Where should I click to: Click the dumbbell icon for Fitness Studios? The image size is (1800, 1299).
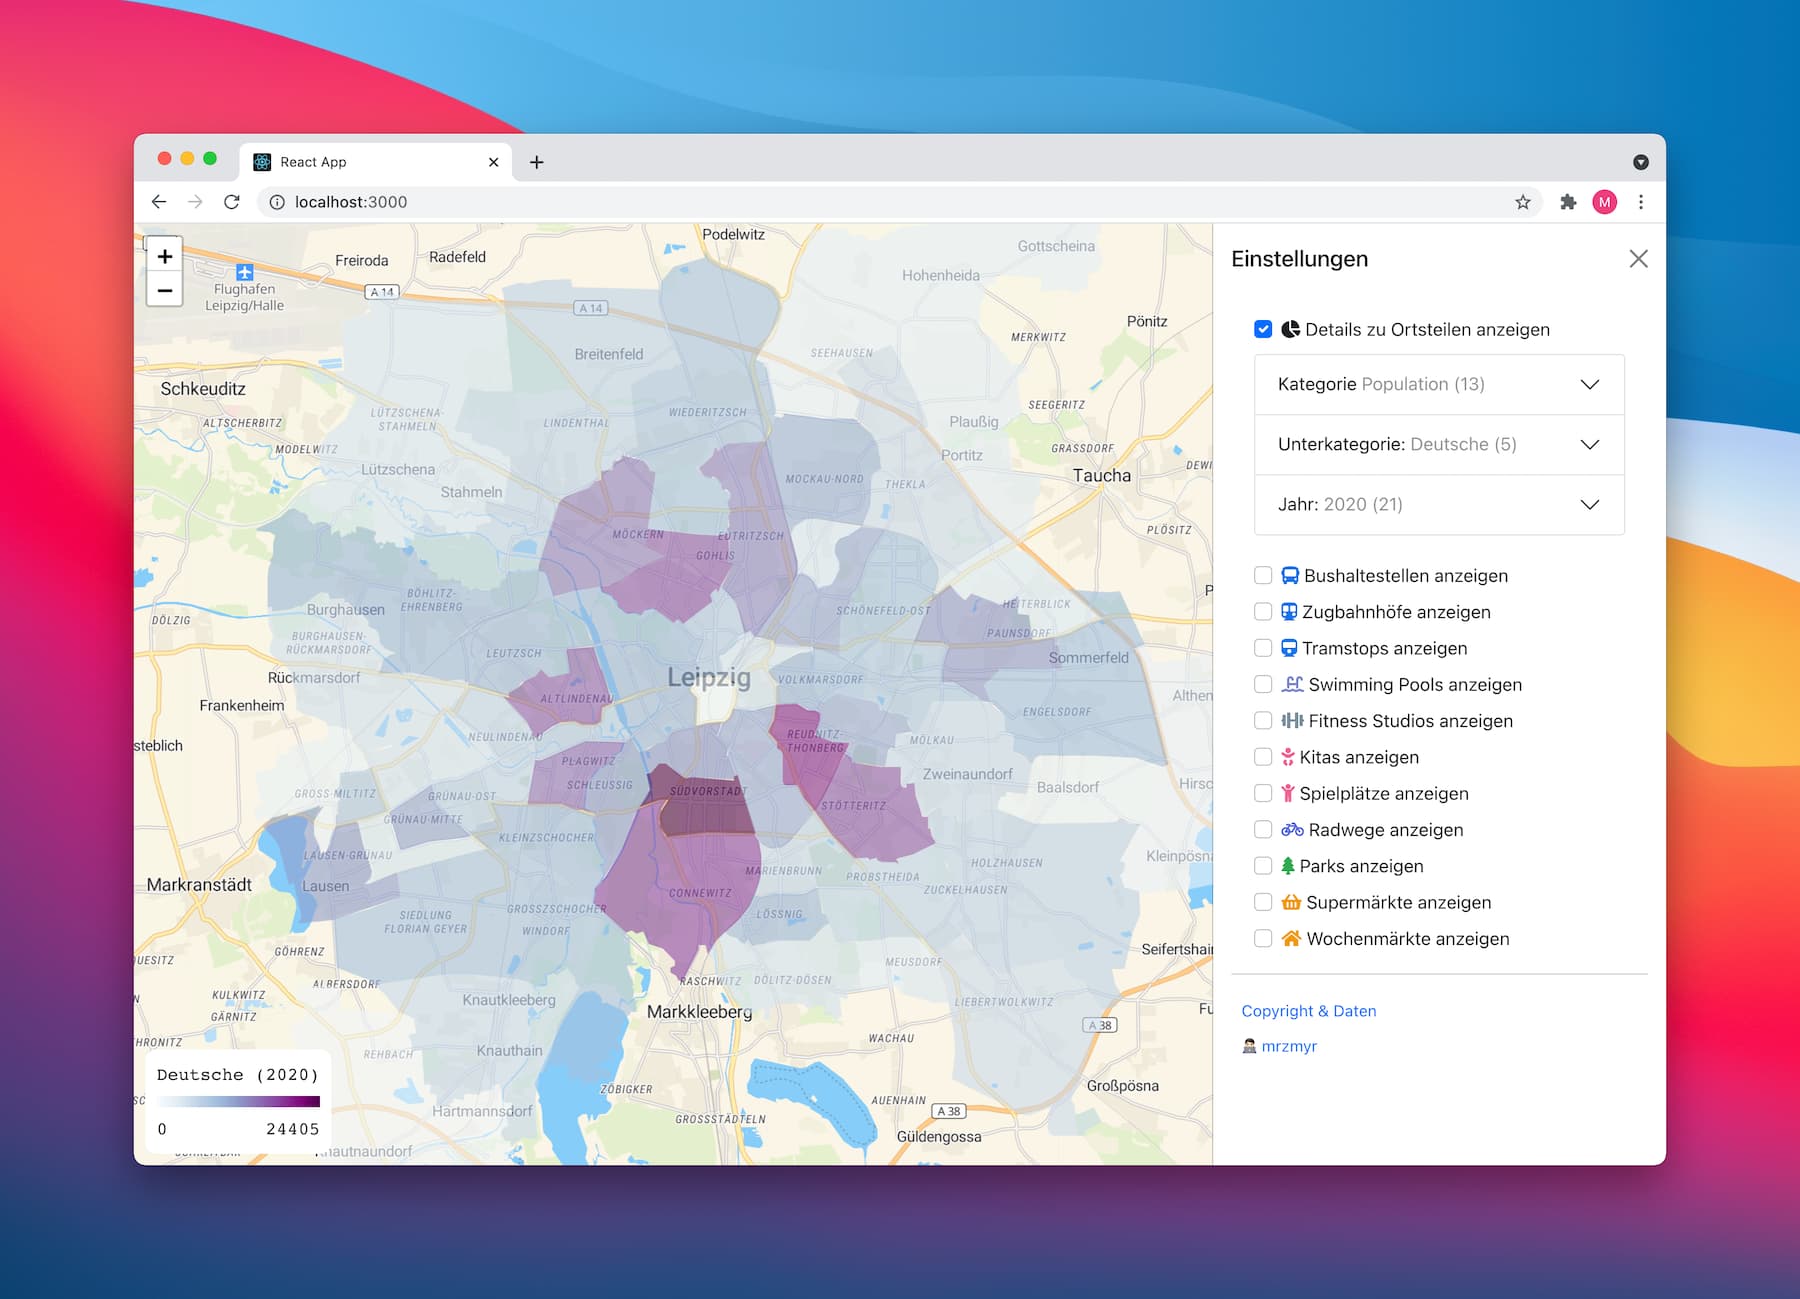(1293, 720)
